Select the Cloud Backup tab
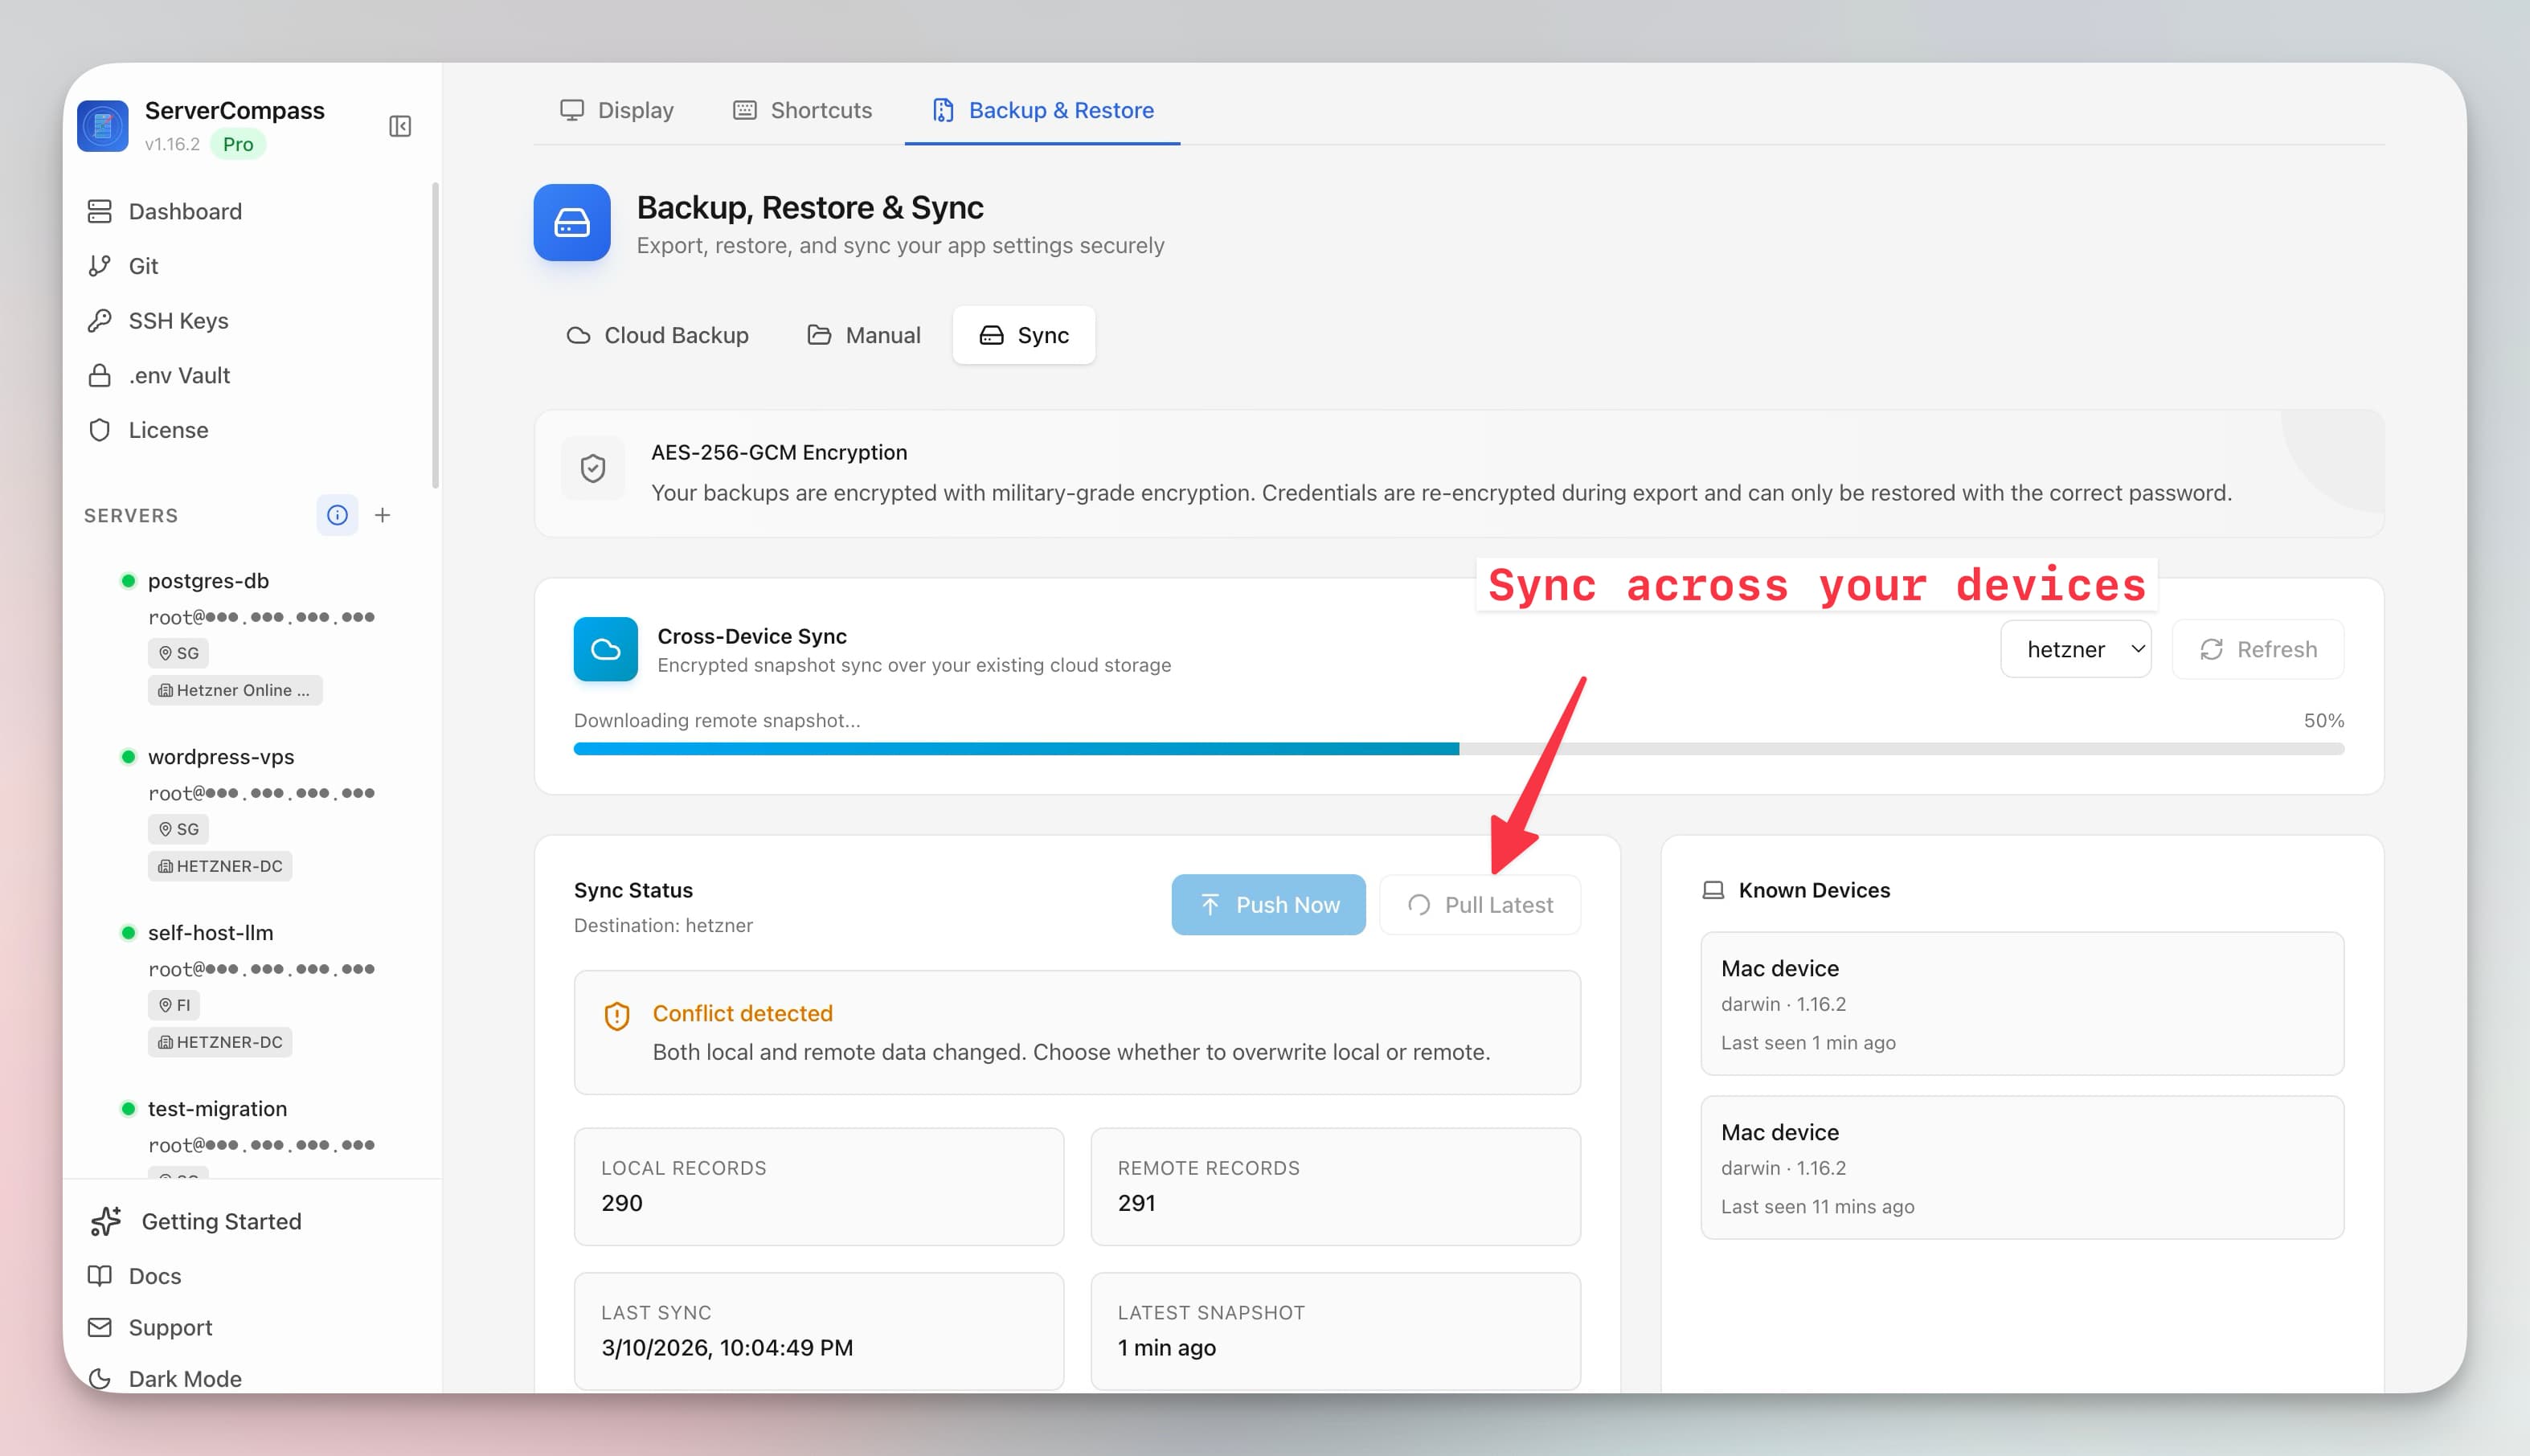Image resolution: width=2530 pixels, height=1456 pixels. (657, 335)
